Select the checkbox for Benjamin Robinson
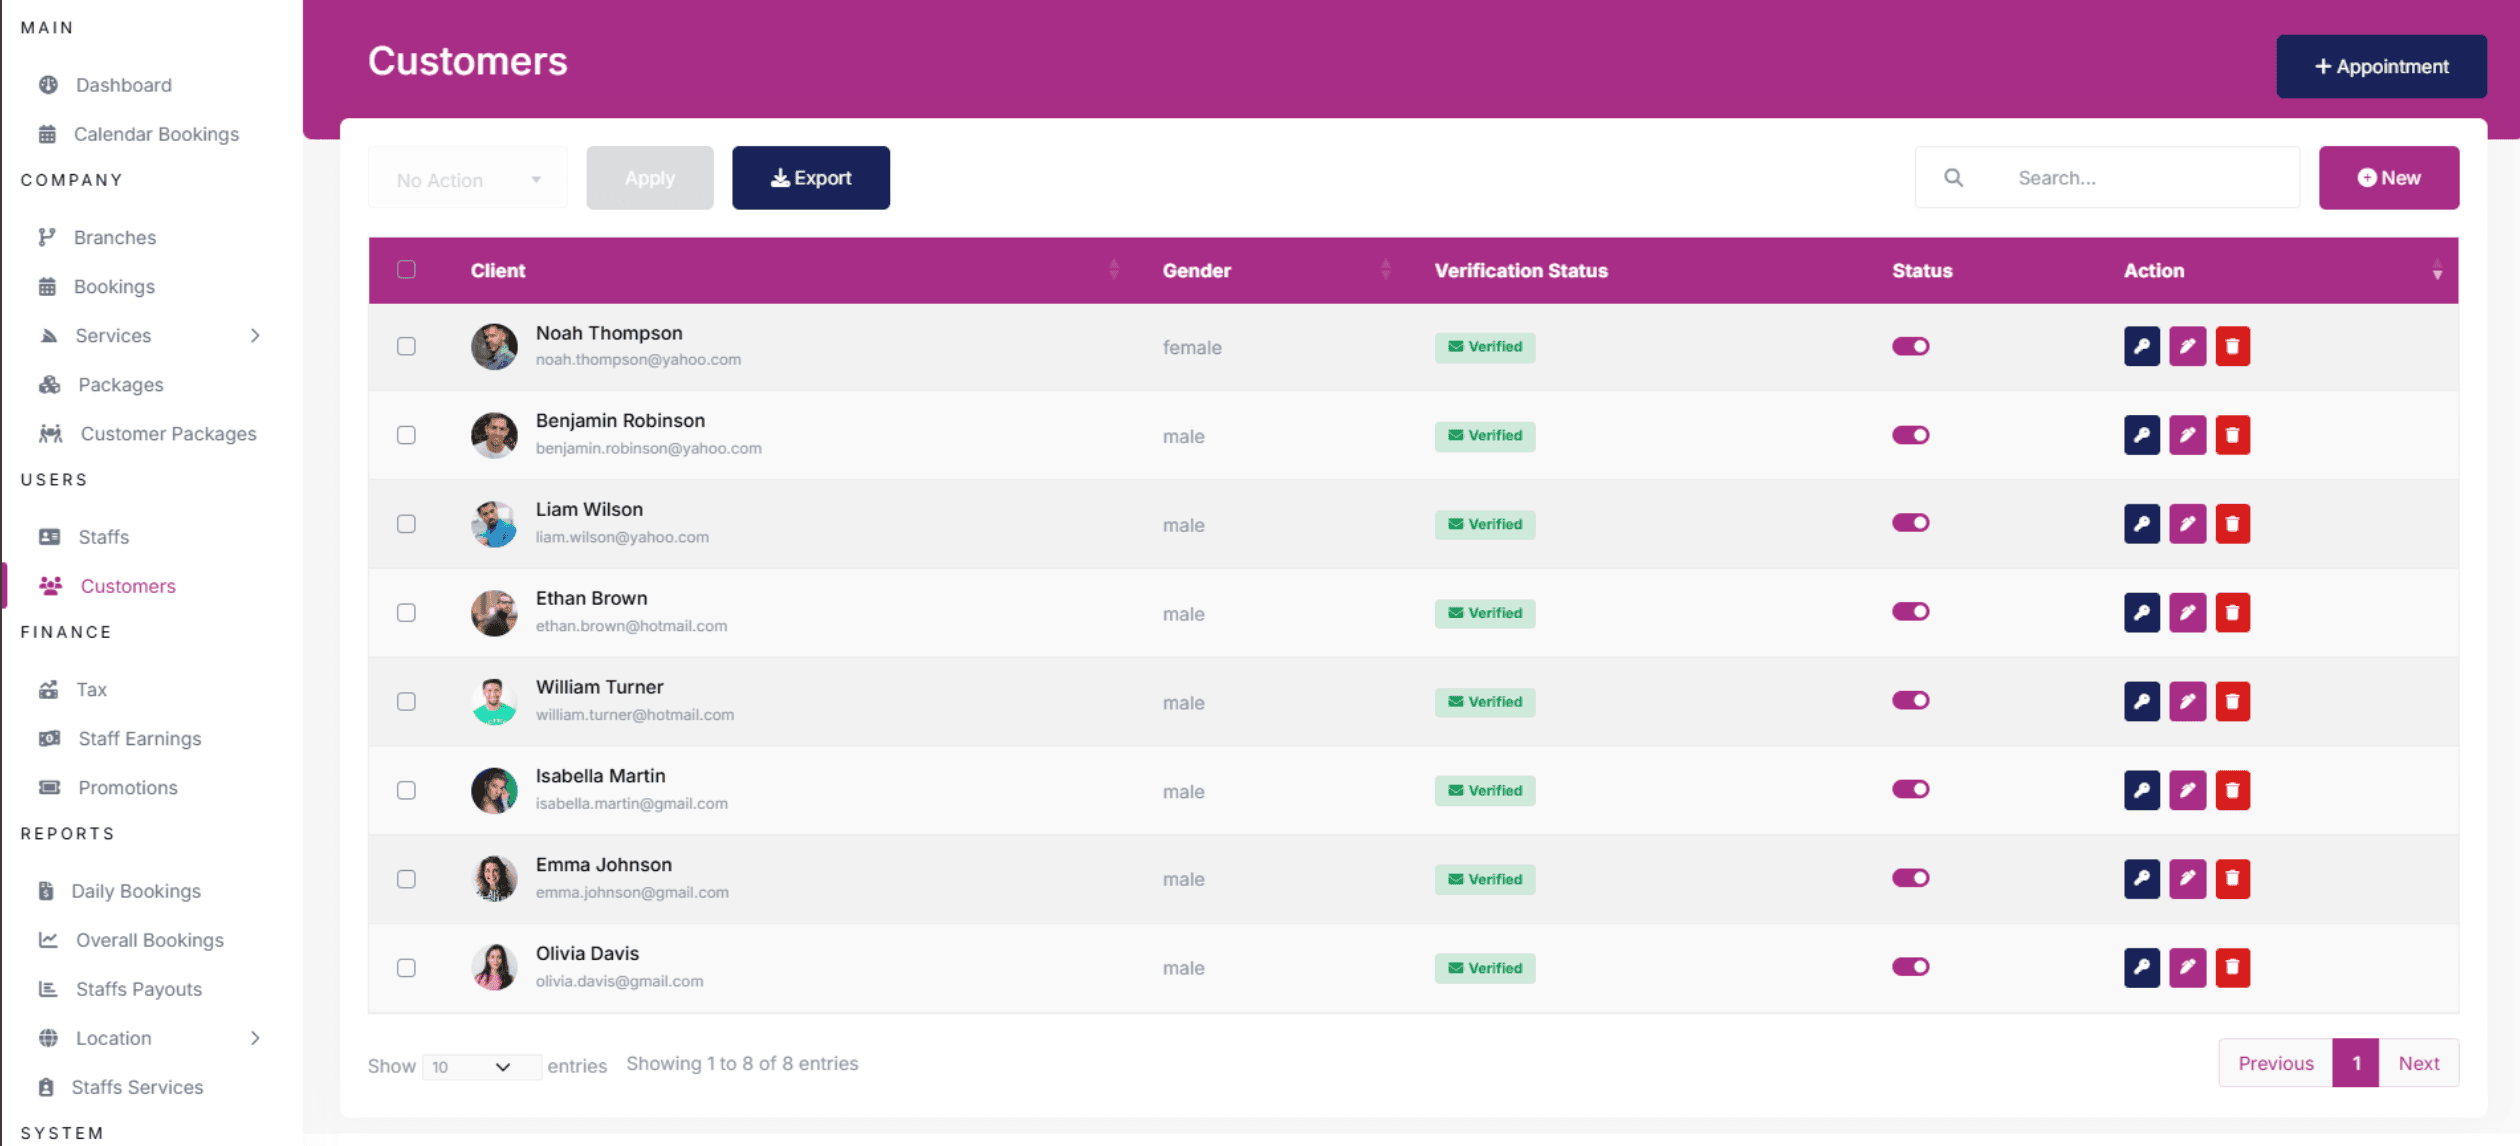The height and width of the screenshot is (1146, 2520). 406,435
